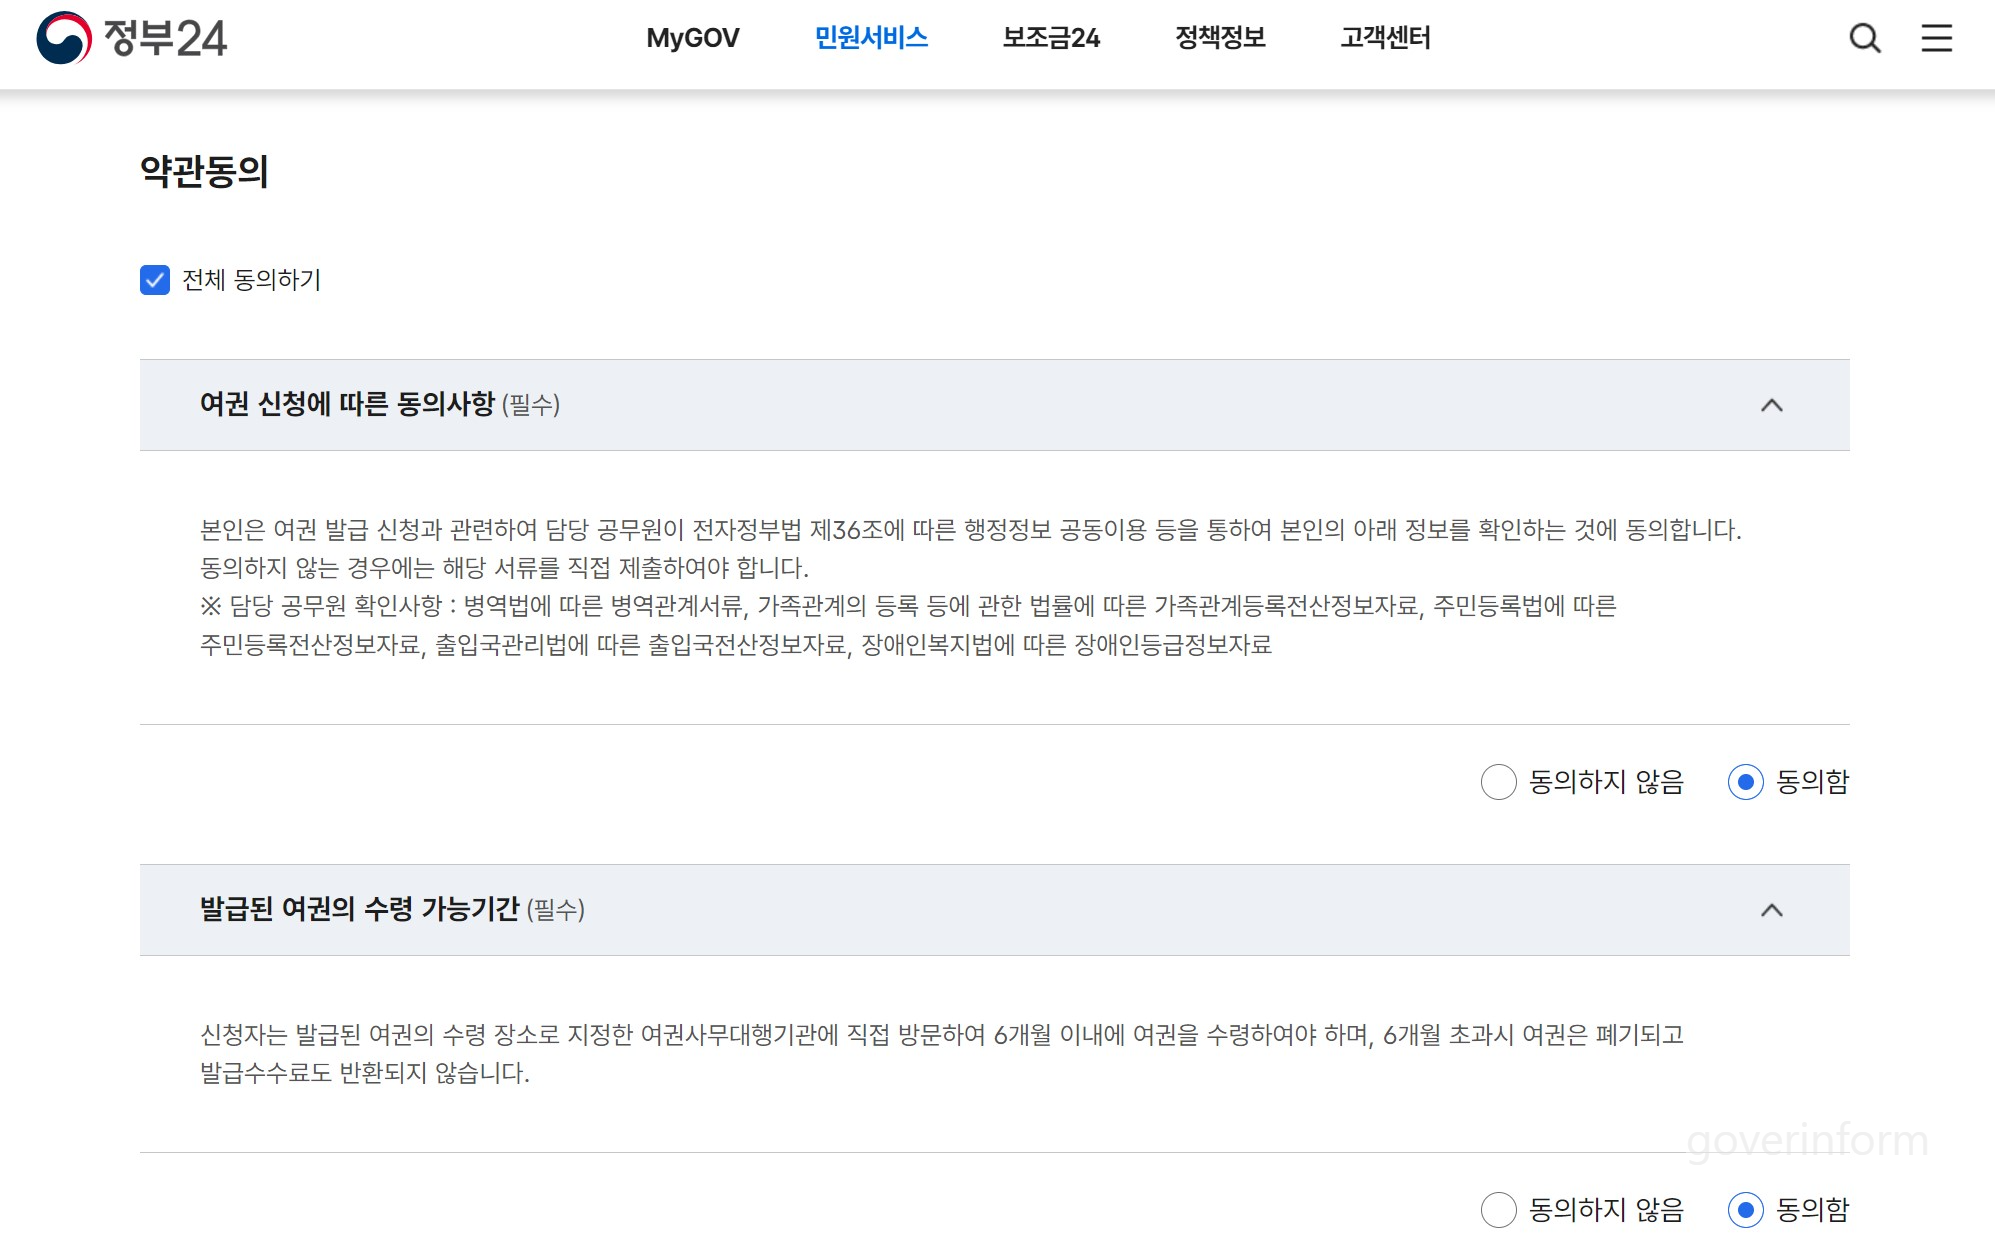Collapse 여권 신청에 따른 동의사항 section chevron
This screenshot has width=1995, height=1240.
[1771, 405]
